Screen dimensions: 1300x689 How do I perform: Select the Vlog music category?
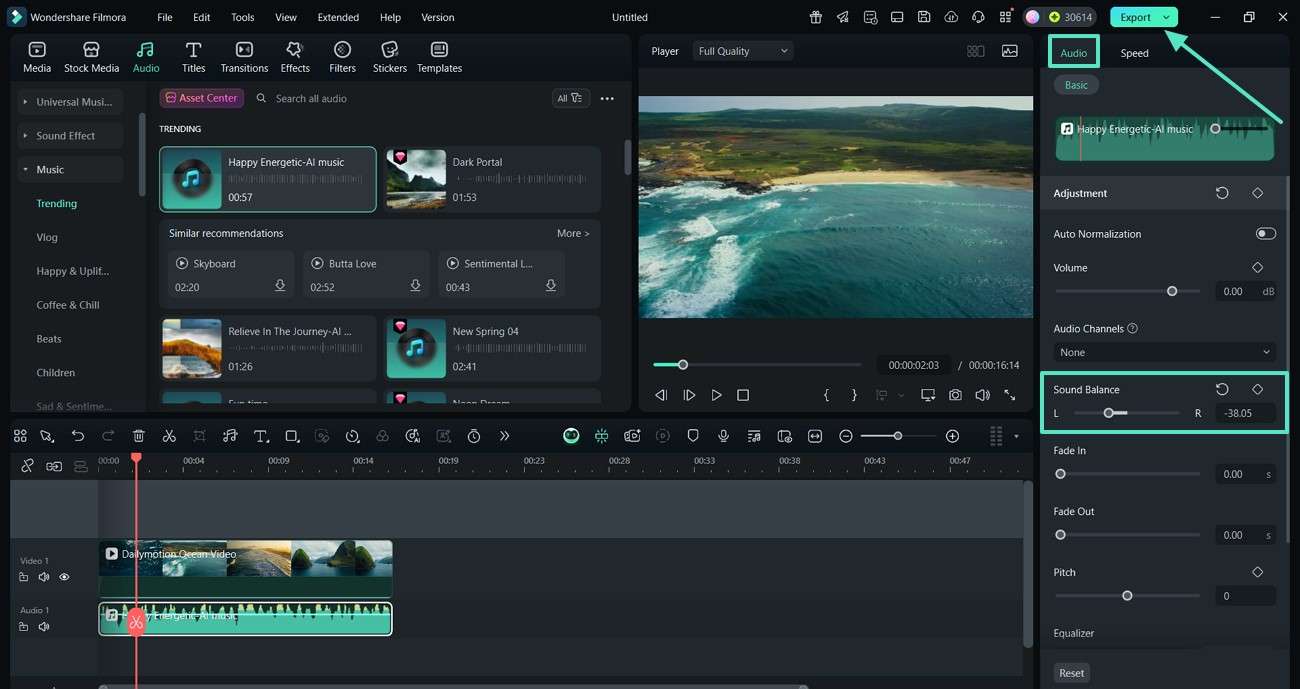pos(47,237)
